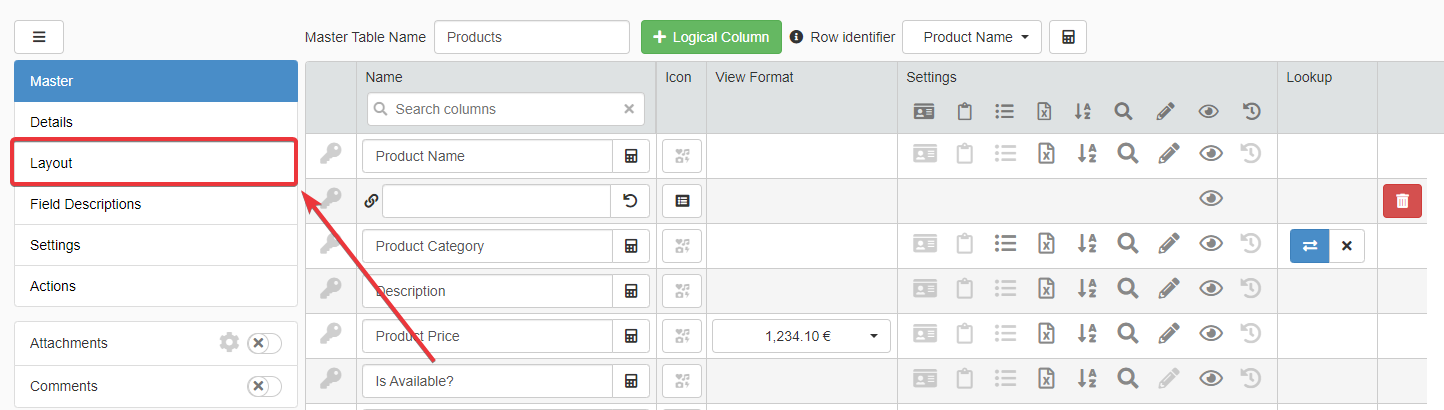The width and height of the screenshot is (1444, 410).
Task: Enable the Attachments toggle switch
Action: (264, 343)
